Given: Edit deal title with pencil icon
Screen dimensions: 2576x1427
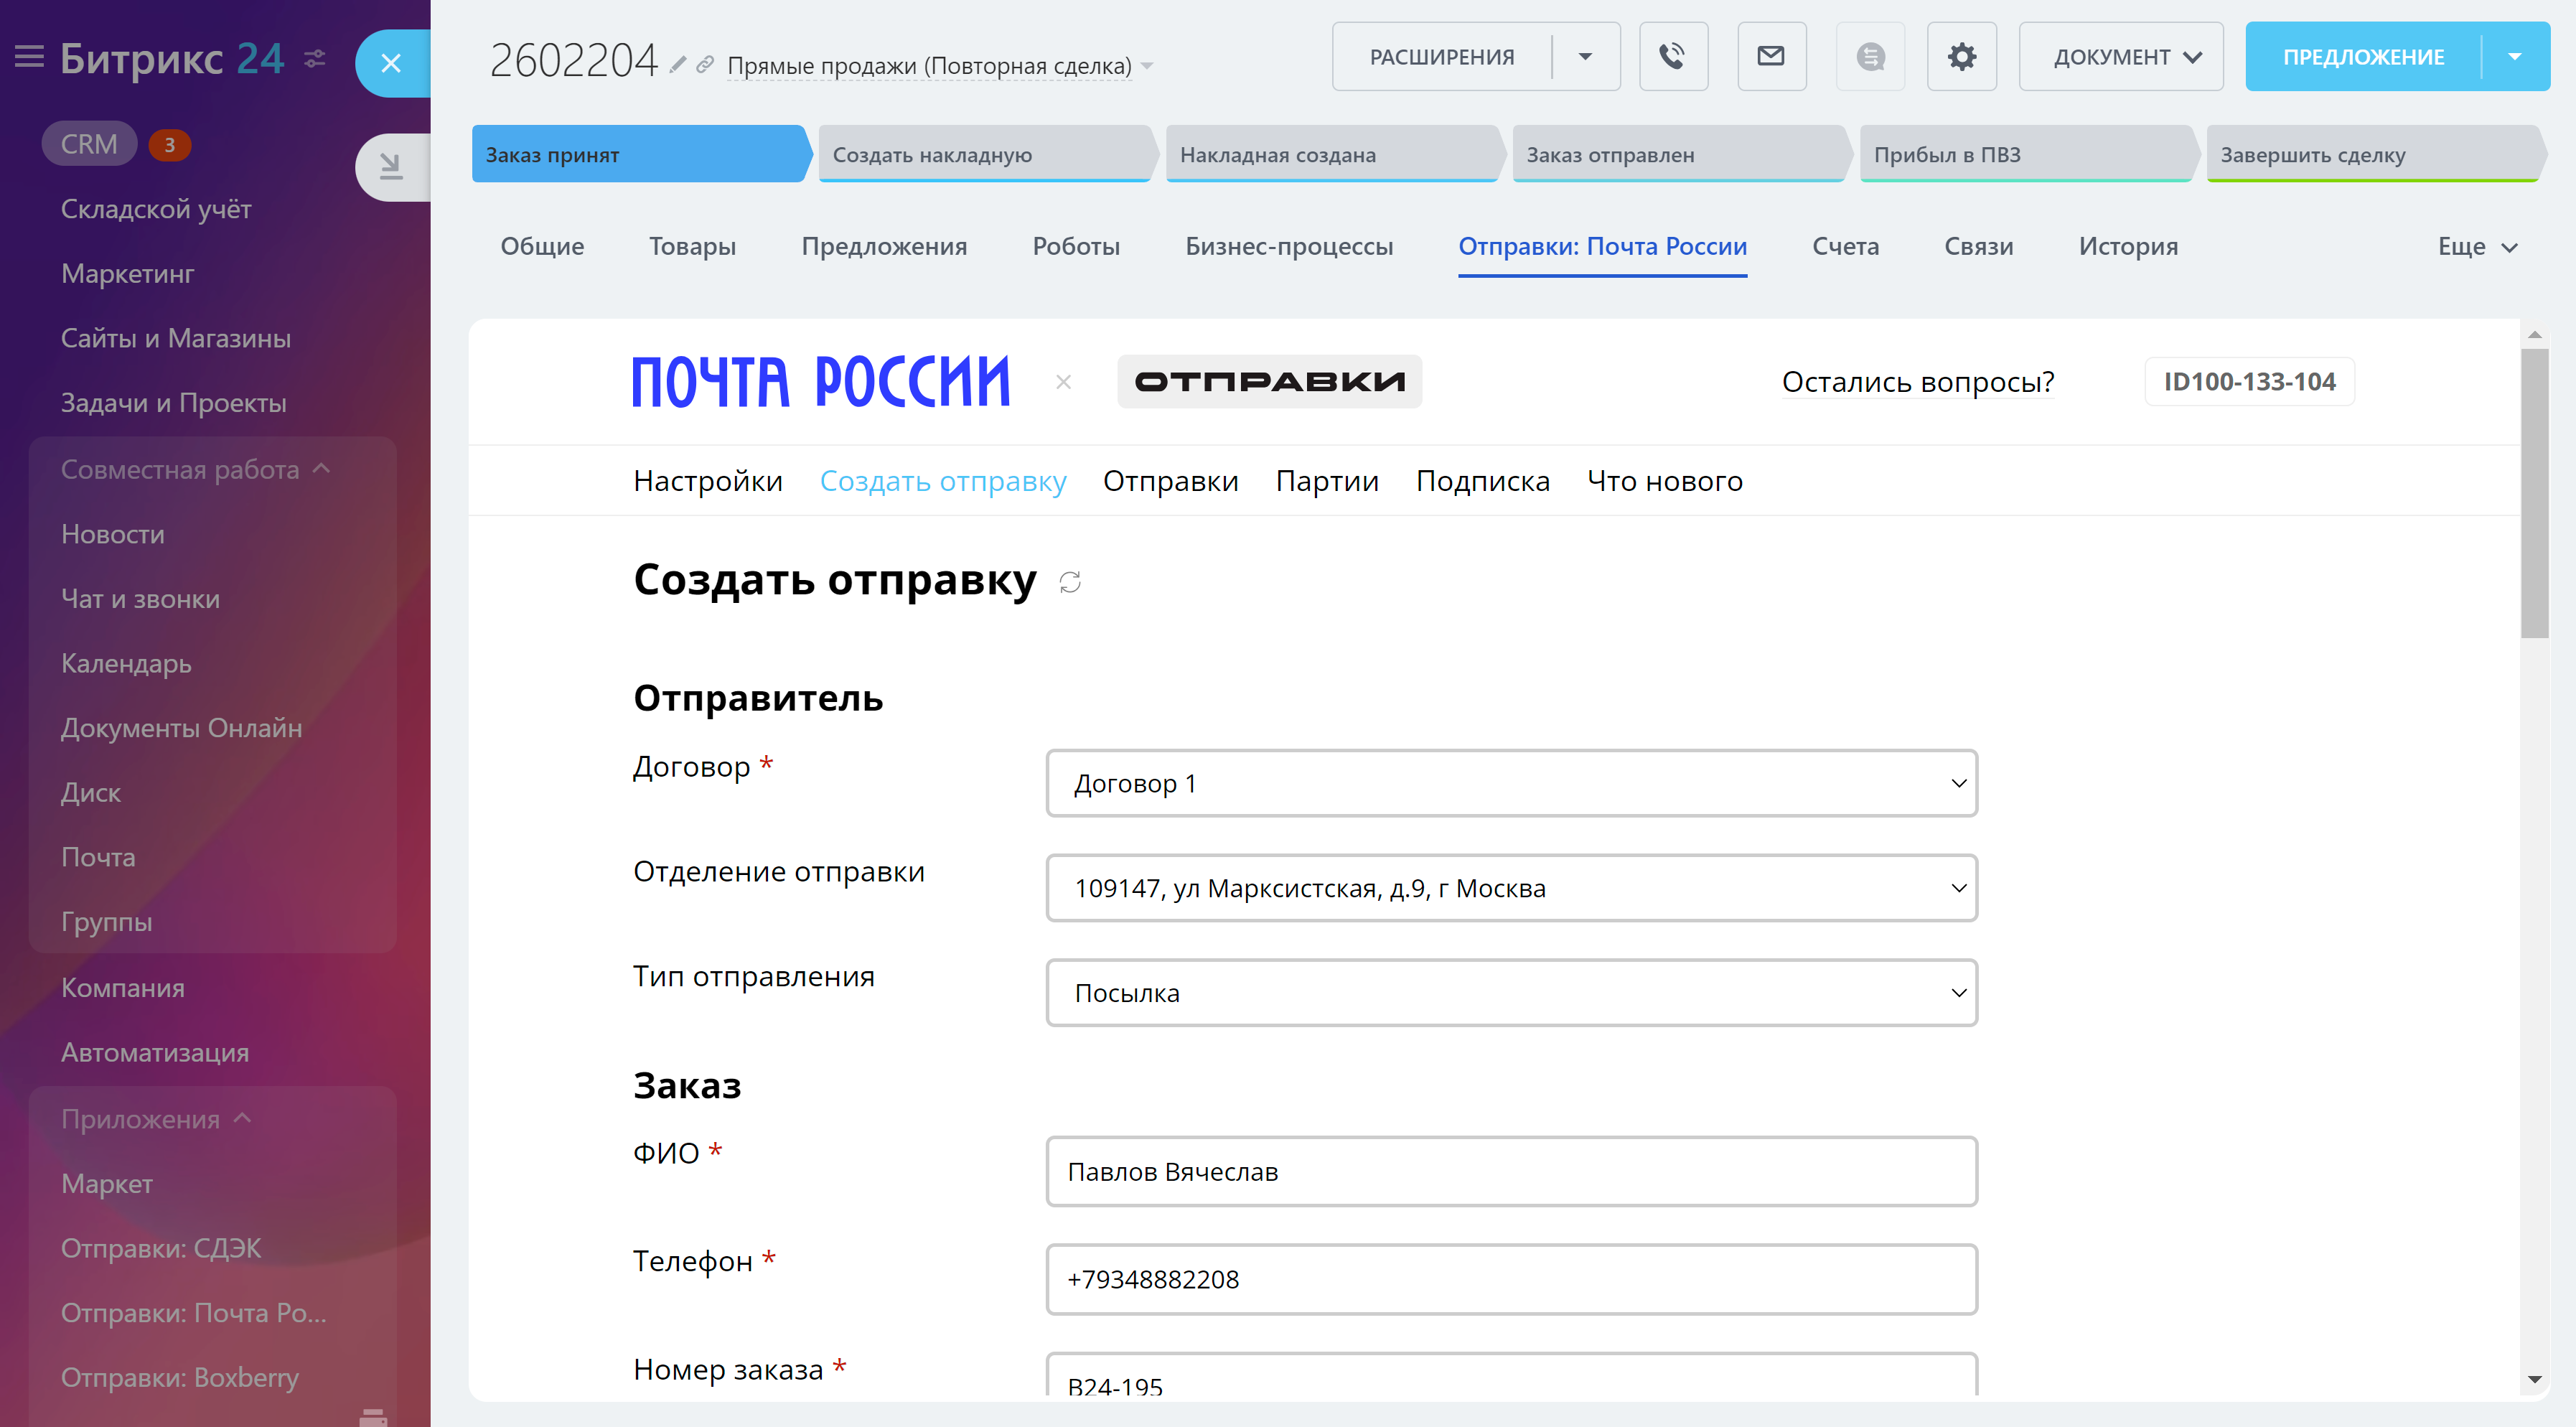Looking at the screenshot, I should point(678,65).
